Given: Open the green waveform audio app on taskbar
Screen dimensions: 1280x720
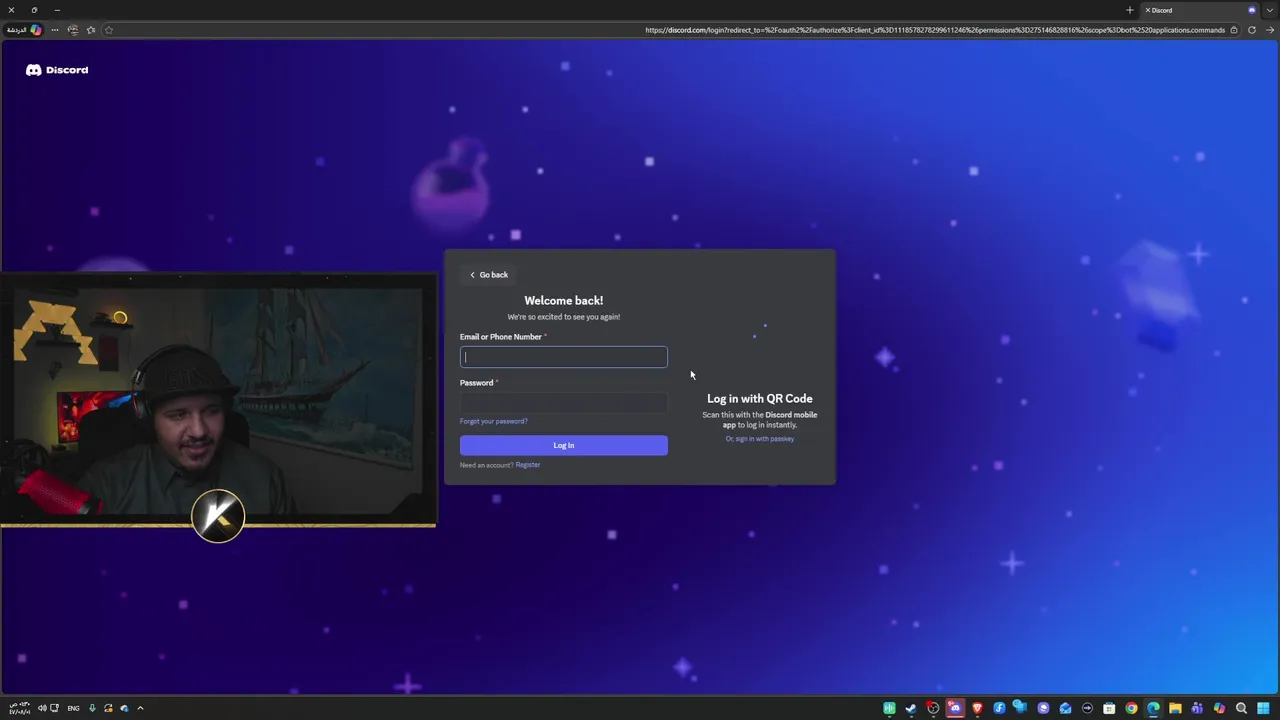Looking at the screenshot, I should click(x=889, y=708).
